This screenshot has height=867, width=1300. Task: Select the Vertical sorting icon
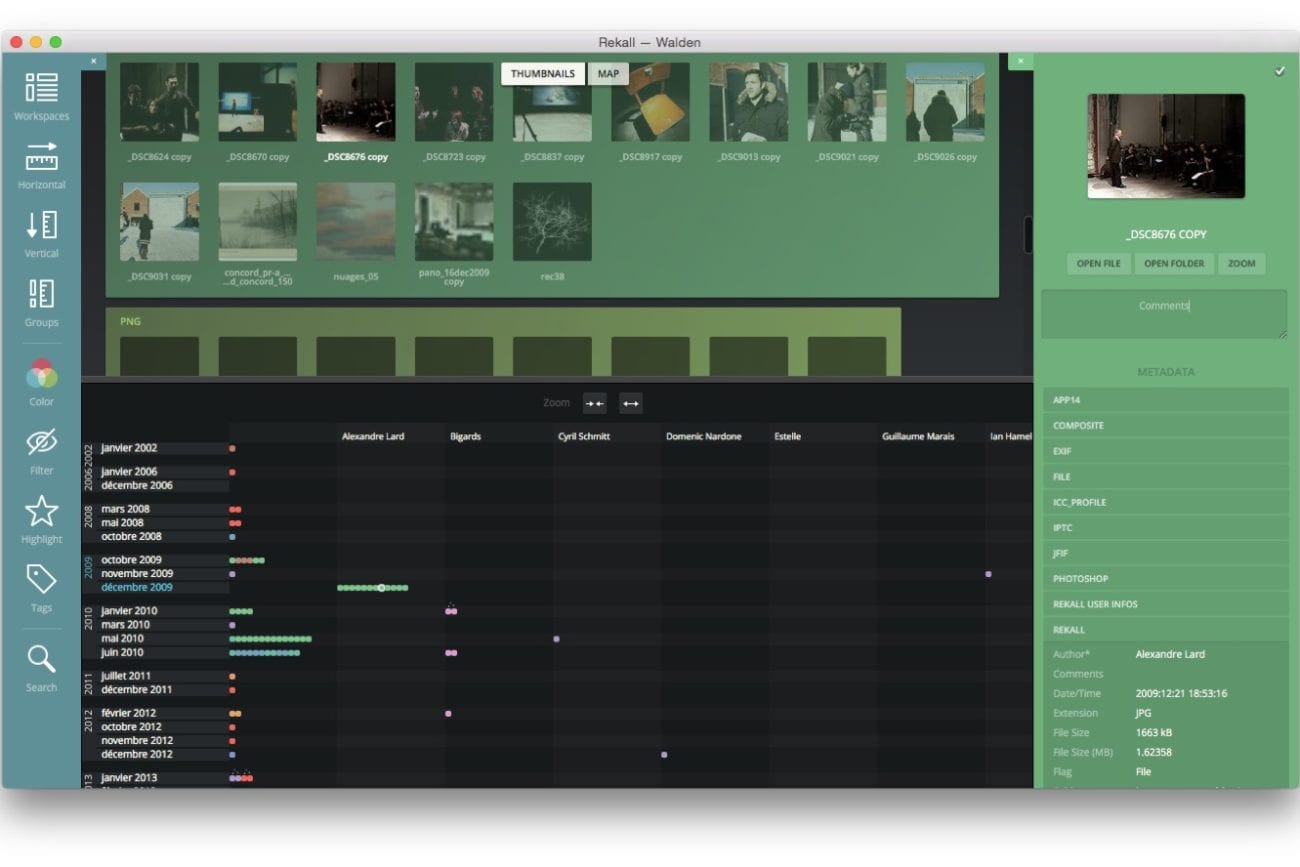[x=41, y=225]
